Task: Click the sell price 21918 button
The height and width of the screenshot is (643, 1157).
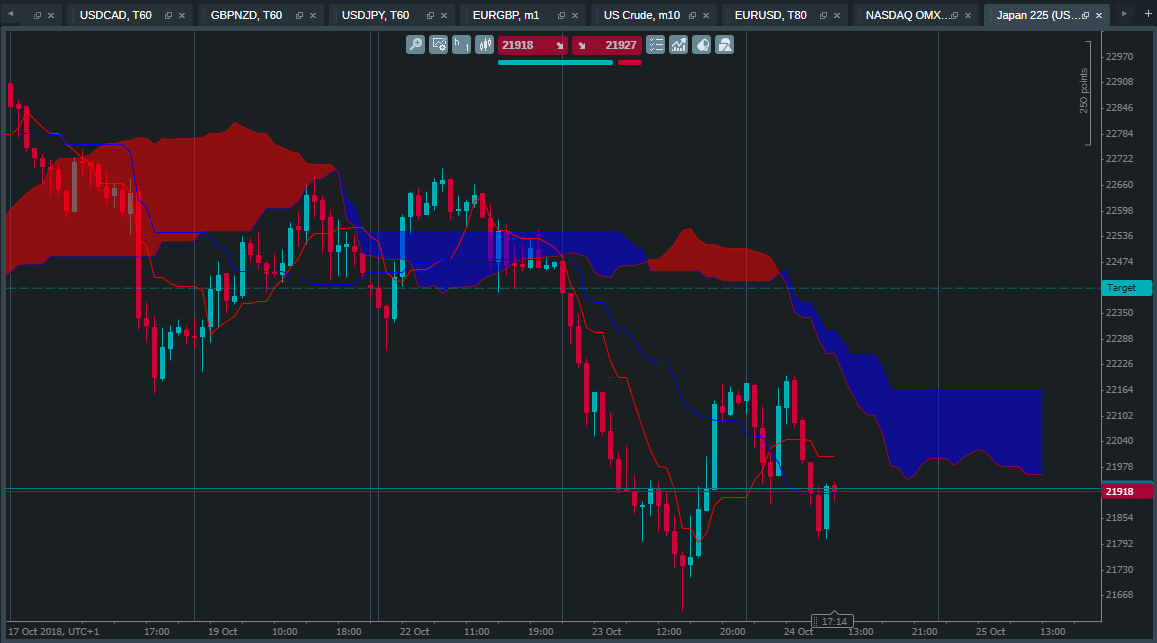Action: (533, 45)
